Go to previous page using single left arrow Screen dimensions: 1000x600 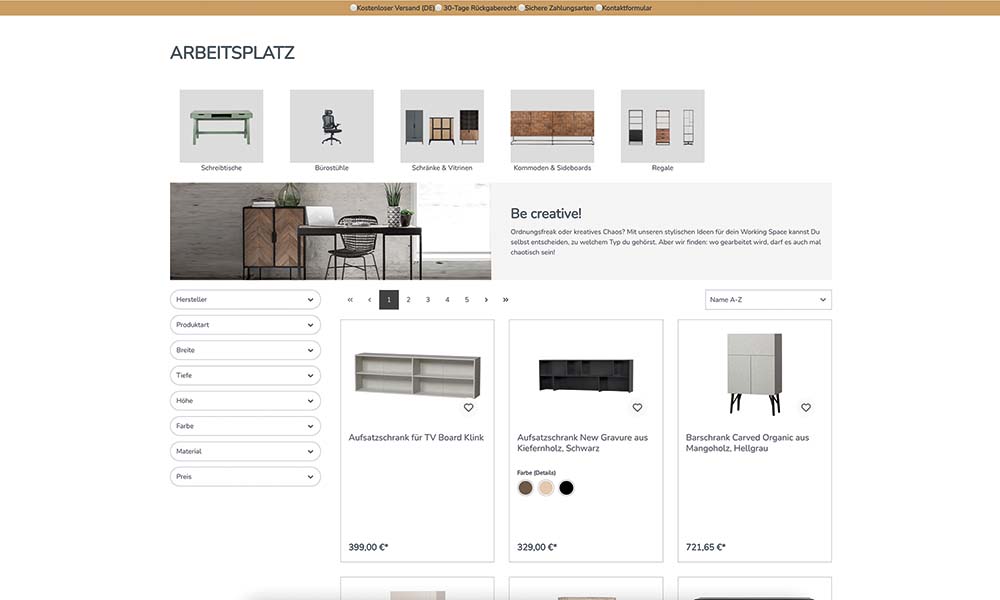click(x=369, y=300)
